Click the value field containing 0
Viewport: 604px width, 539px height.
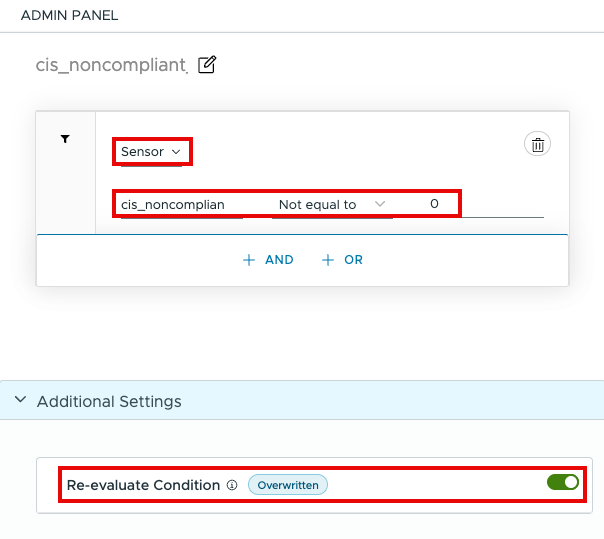(x=434, y=204)
